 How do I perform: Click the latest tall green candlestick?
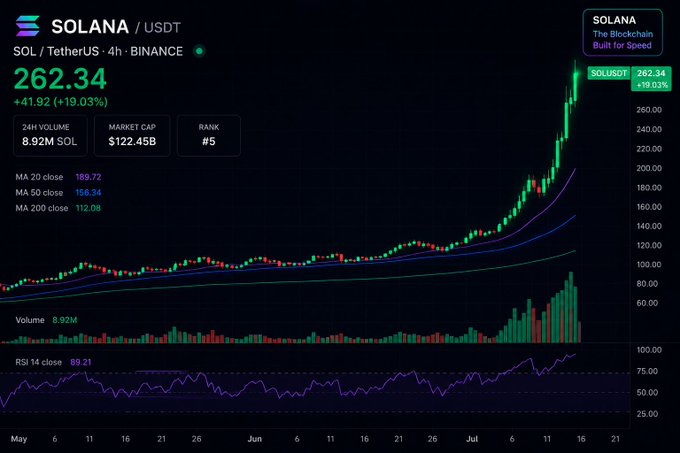575,85
